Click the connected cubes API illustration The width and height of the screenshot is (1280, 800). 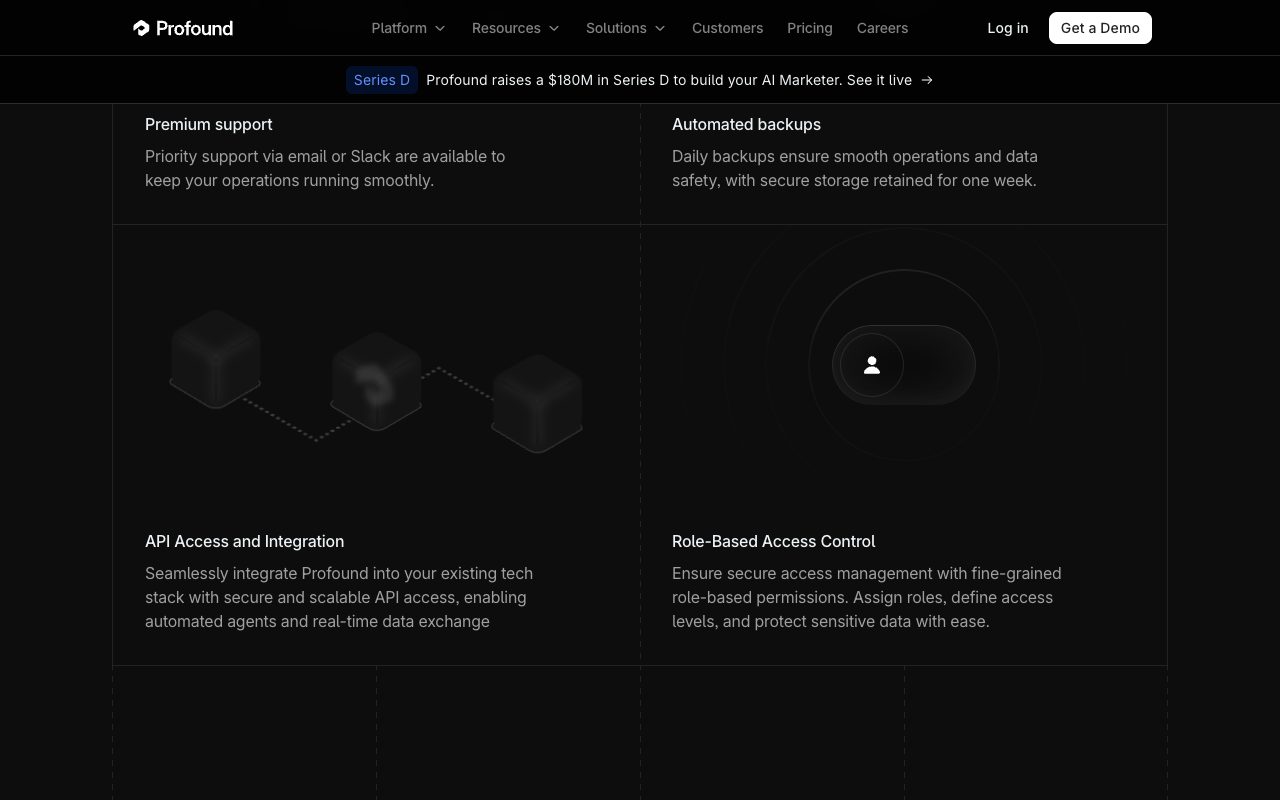click(x=376, y=381)
